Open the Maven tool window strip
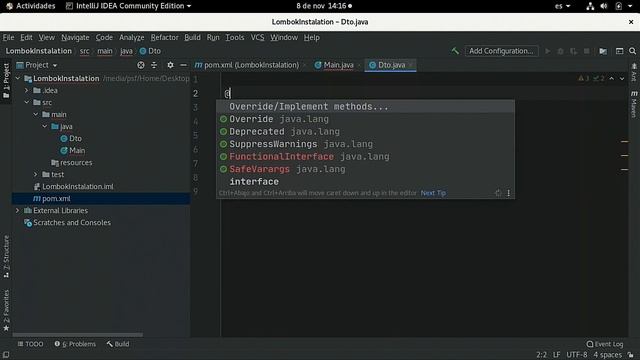 pos(634,104)
